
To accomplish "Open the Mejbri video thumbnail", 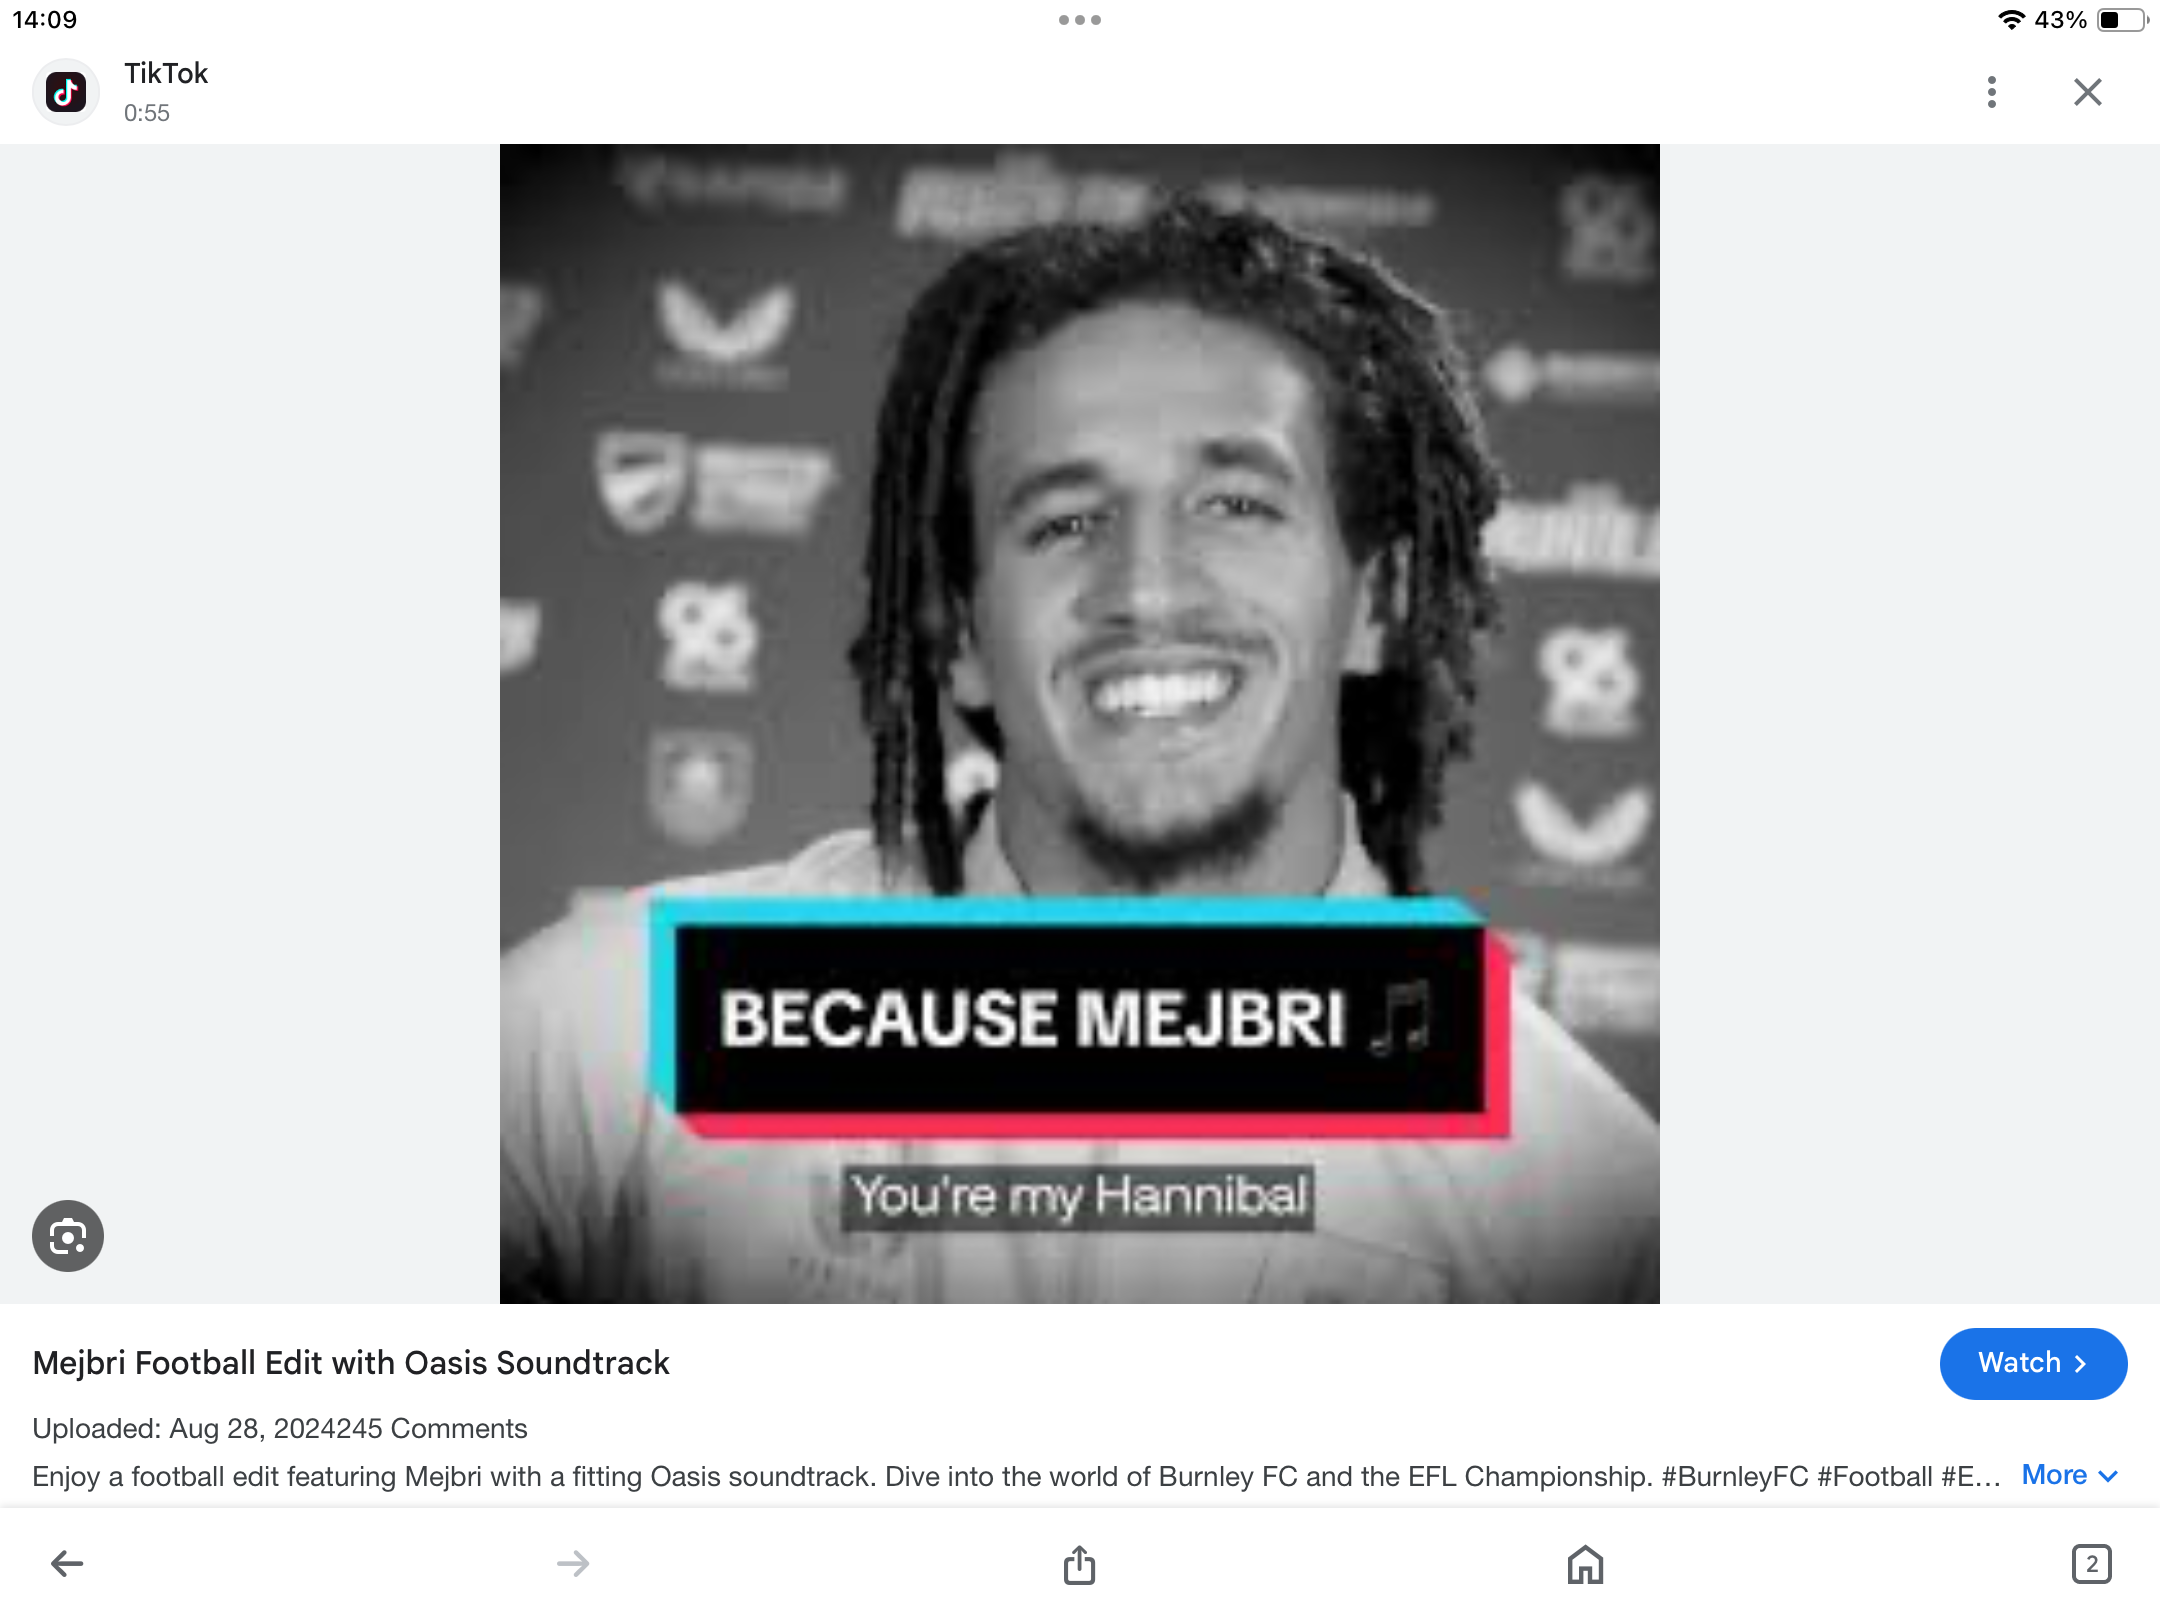I will point(1080,723).
